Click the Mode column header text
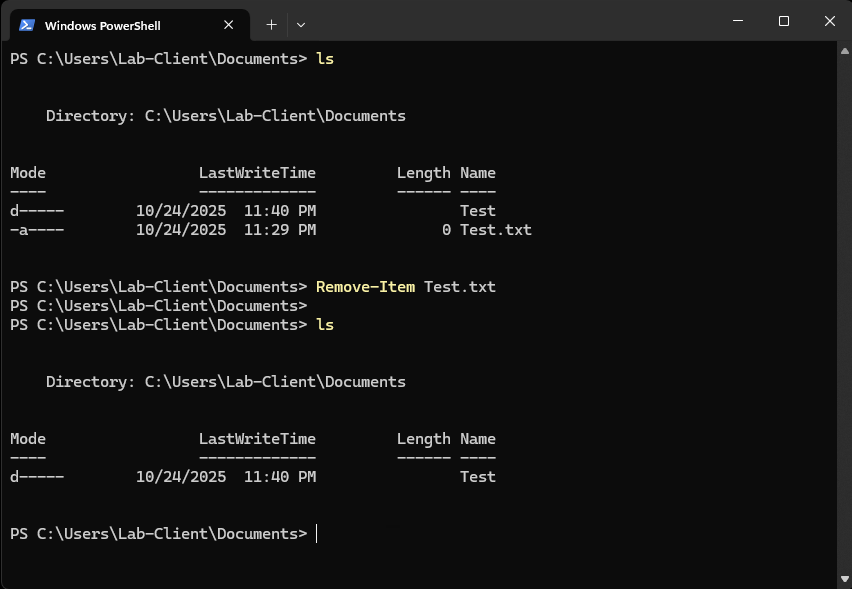 27,172
